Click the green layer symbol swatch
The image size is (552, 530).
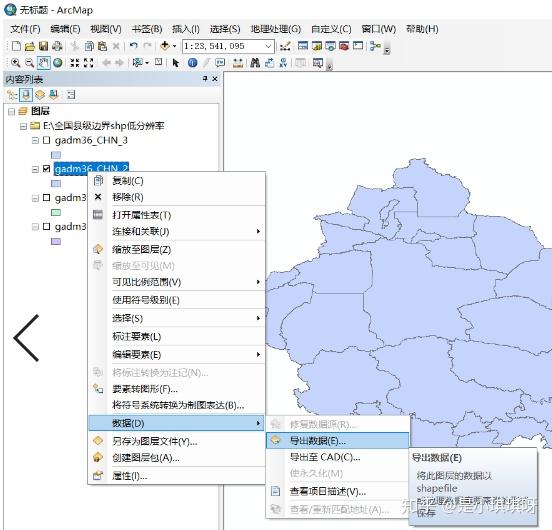(56, 213)
